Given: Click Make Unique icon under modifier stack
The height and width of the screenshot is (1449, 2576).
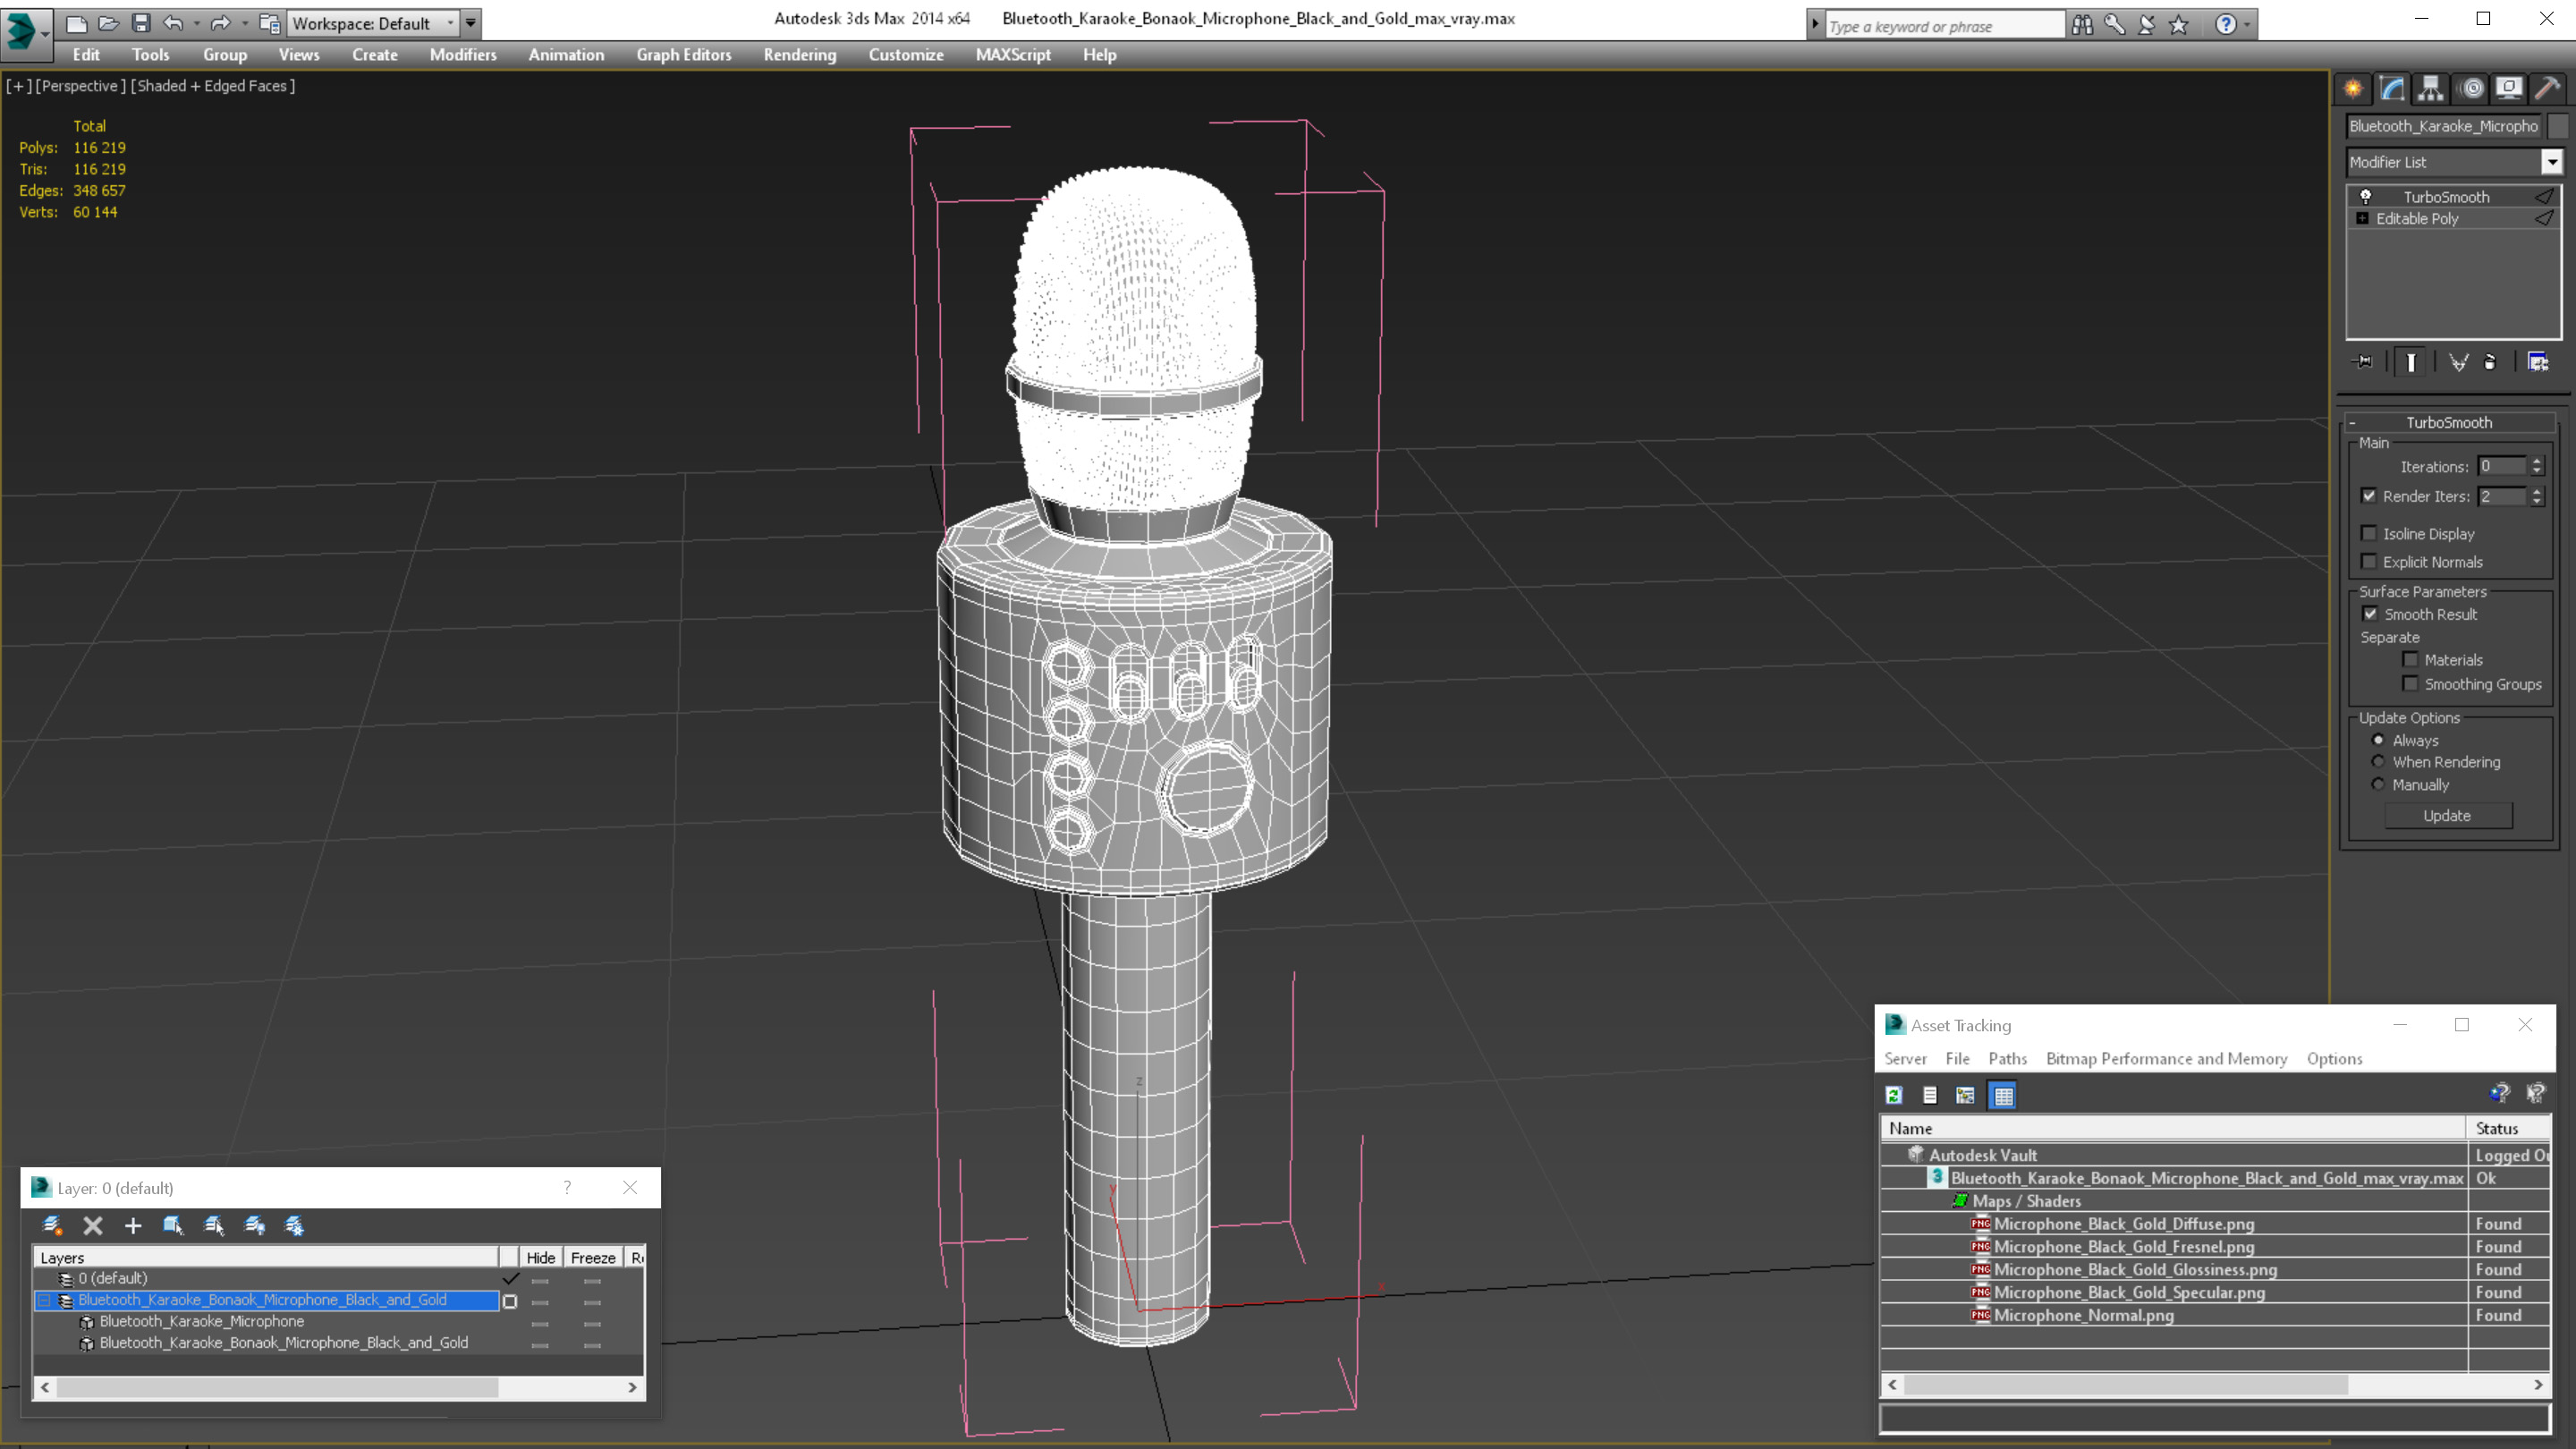Looking at the screenshot, I should (x=2458, y=362).
